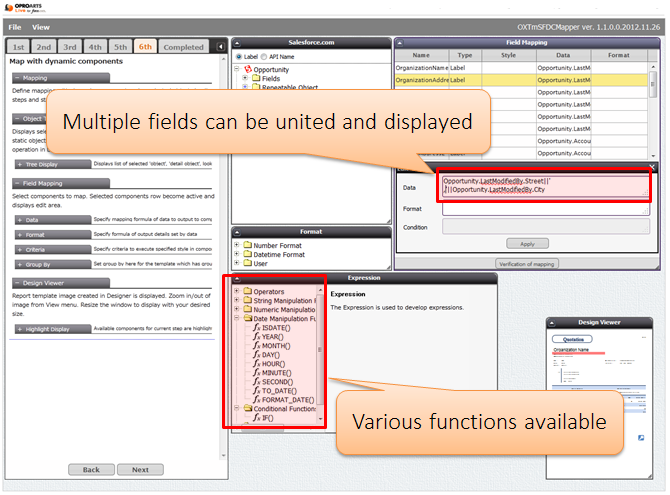Collapse the Opportunity tree node
The image size is (670, 495).
[236, 69]
